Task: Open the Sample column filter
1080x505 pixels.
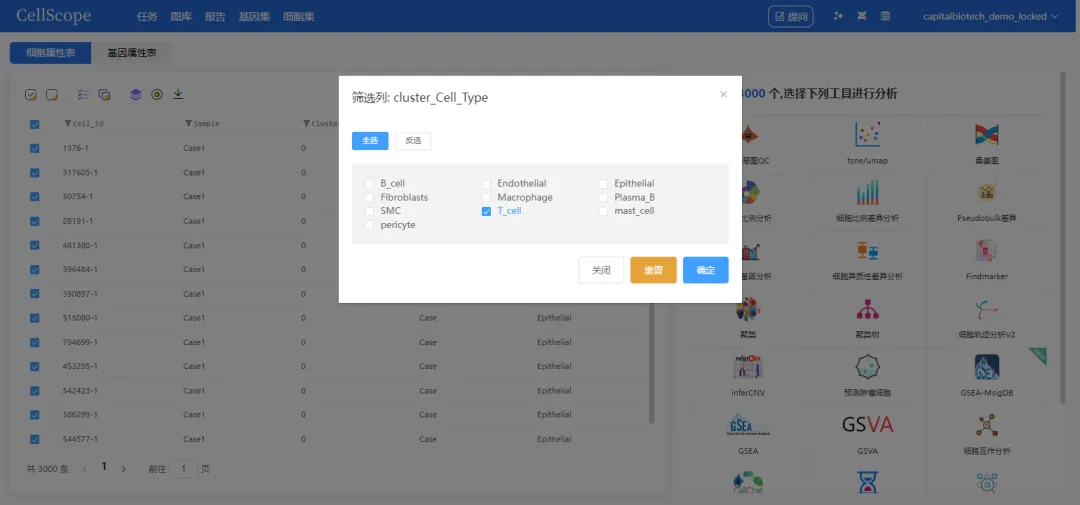Action: 188,124
